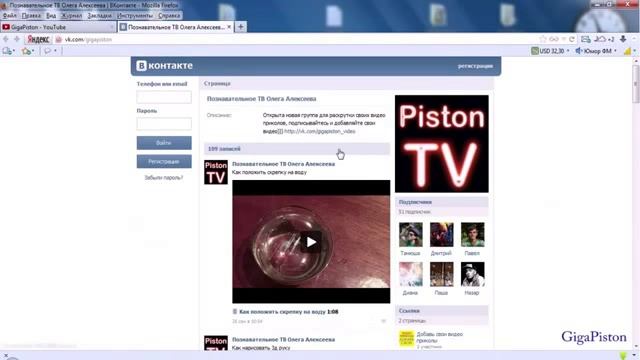Click the Яндекс logo button
640x360 pixels.
click(38, 40)
